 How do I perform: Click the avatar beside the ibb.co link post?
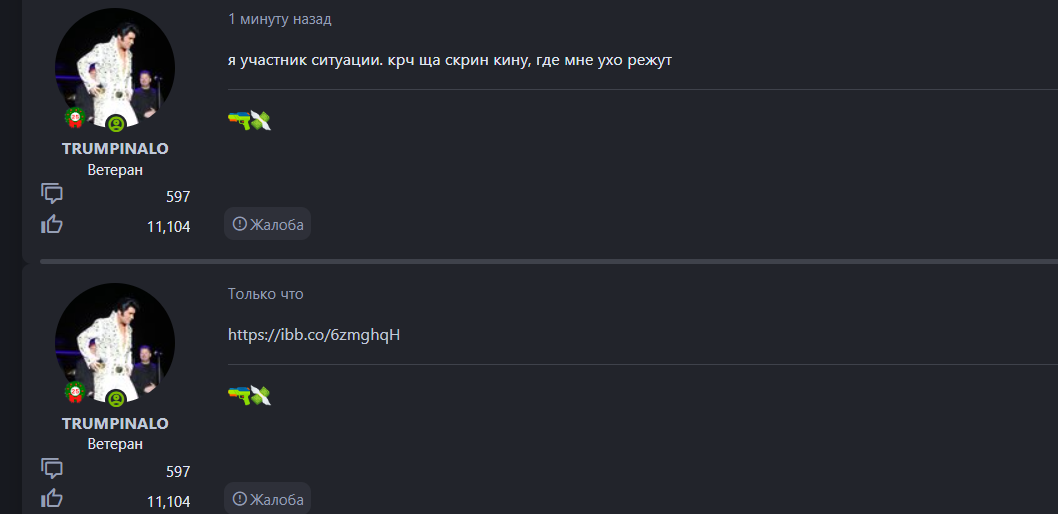tap(115, 343)
